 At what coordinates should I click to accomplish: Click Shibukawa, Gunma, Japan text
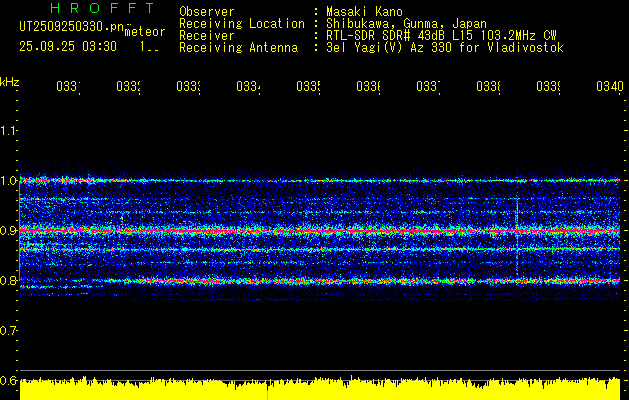tap(406, 24)
